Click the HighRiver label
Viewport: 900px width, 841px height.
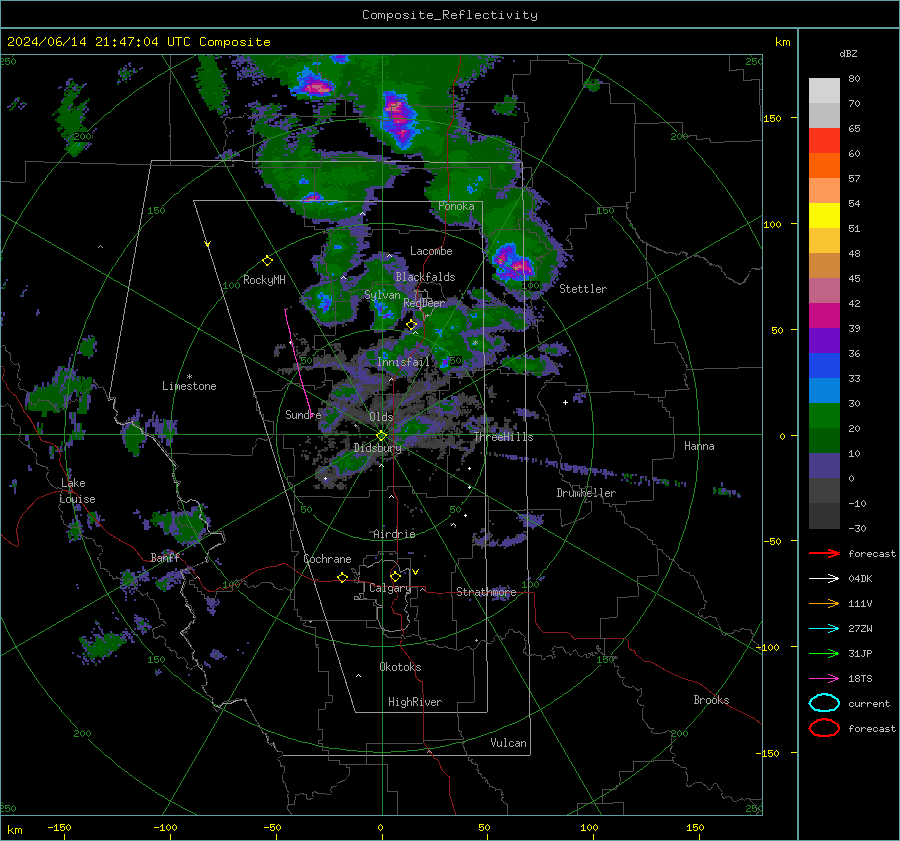tap(415, 702)
